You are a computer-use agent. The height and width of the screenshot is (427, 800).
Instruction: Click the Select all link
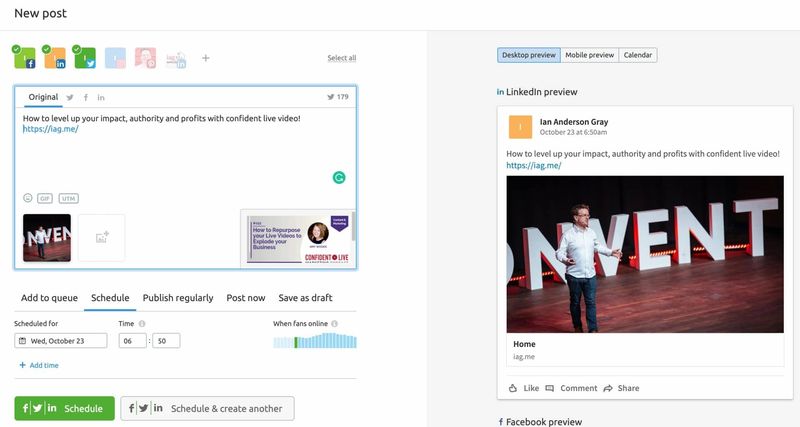pyautogui.click(x=342, y=58)
